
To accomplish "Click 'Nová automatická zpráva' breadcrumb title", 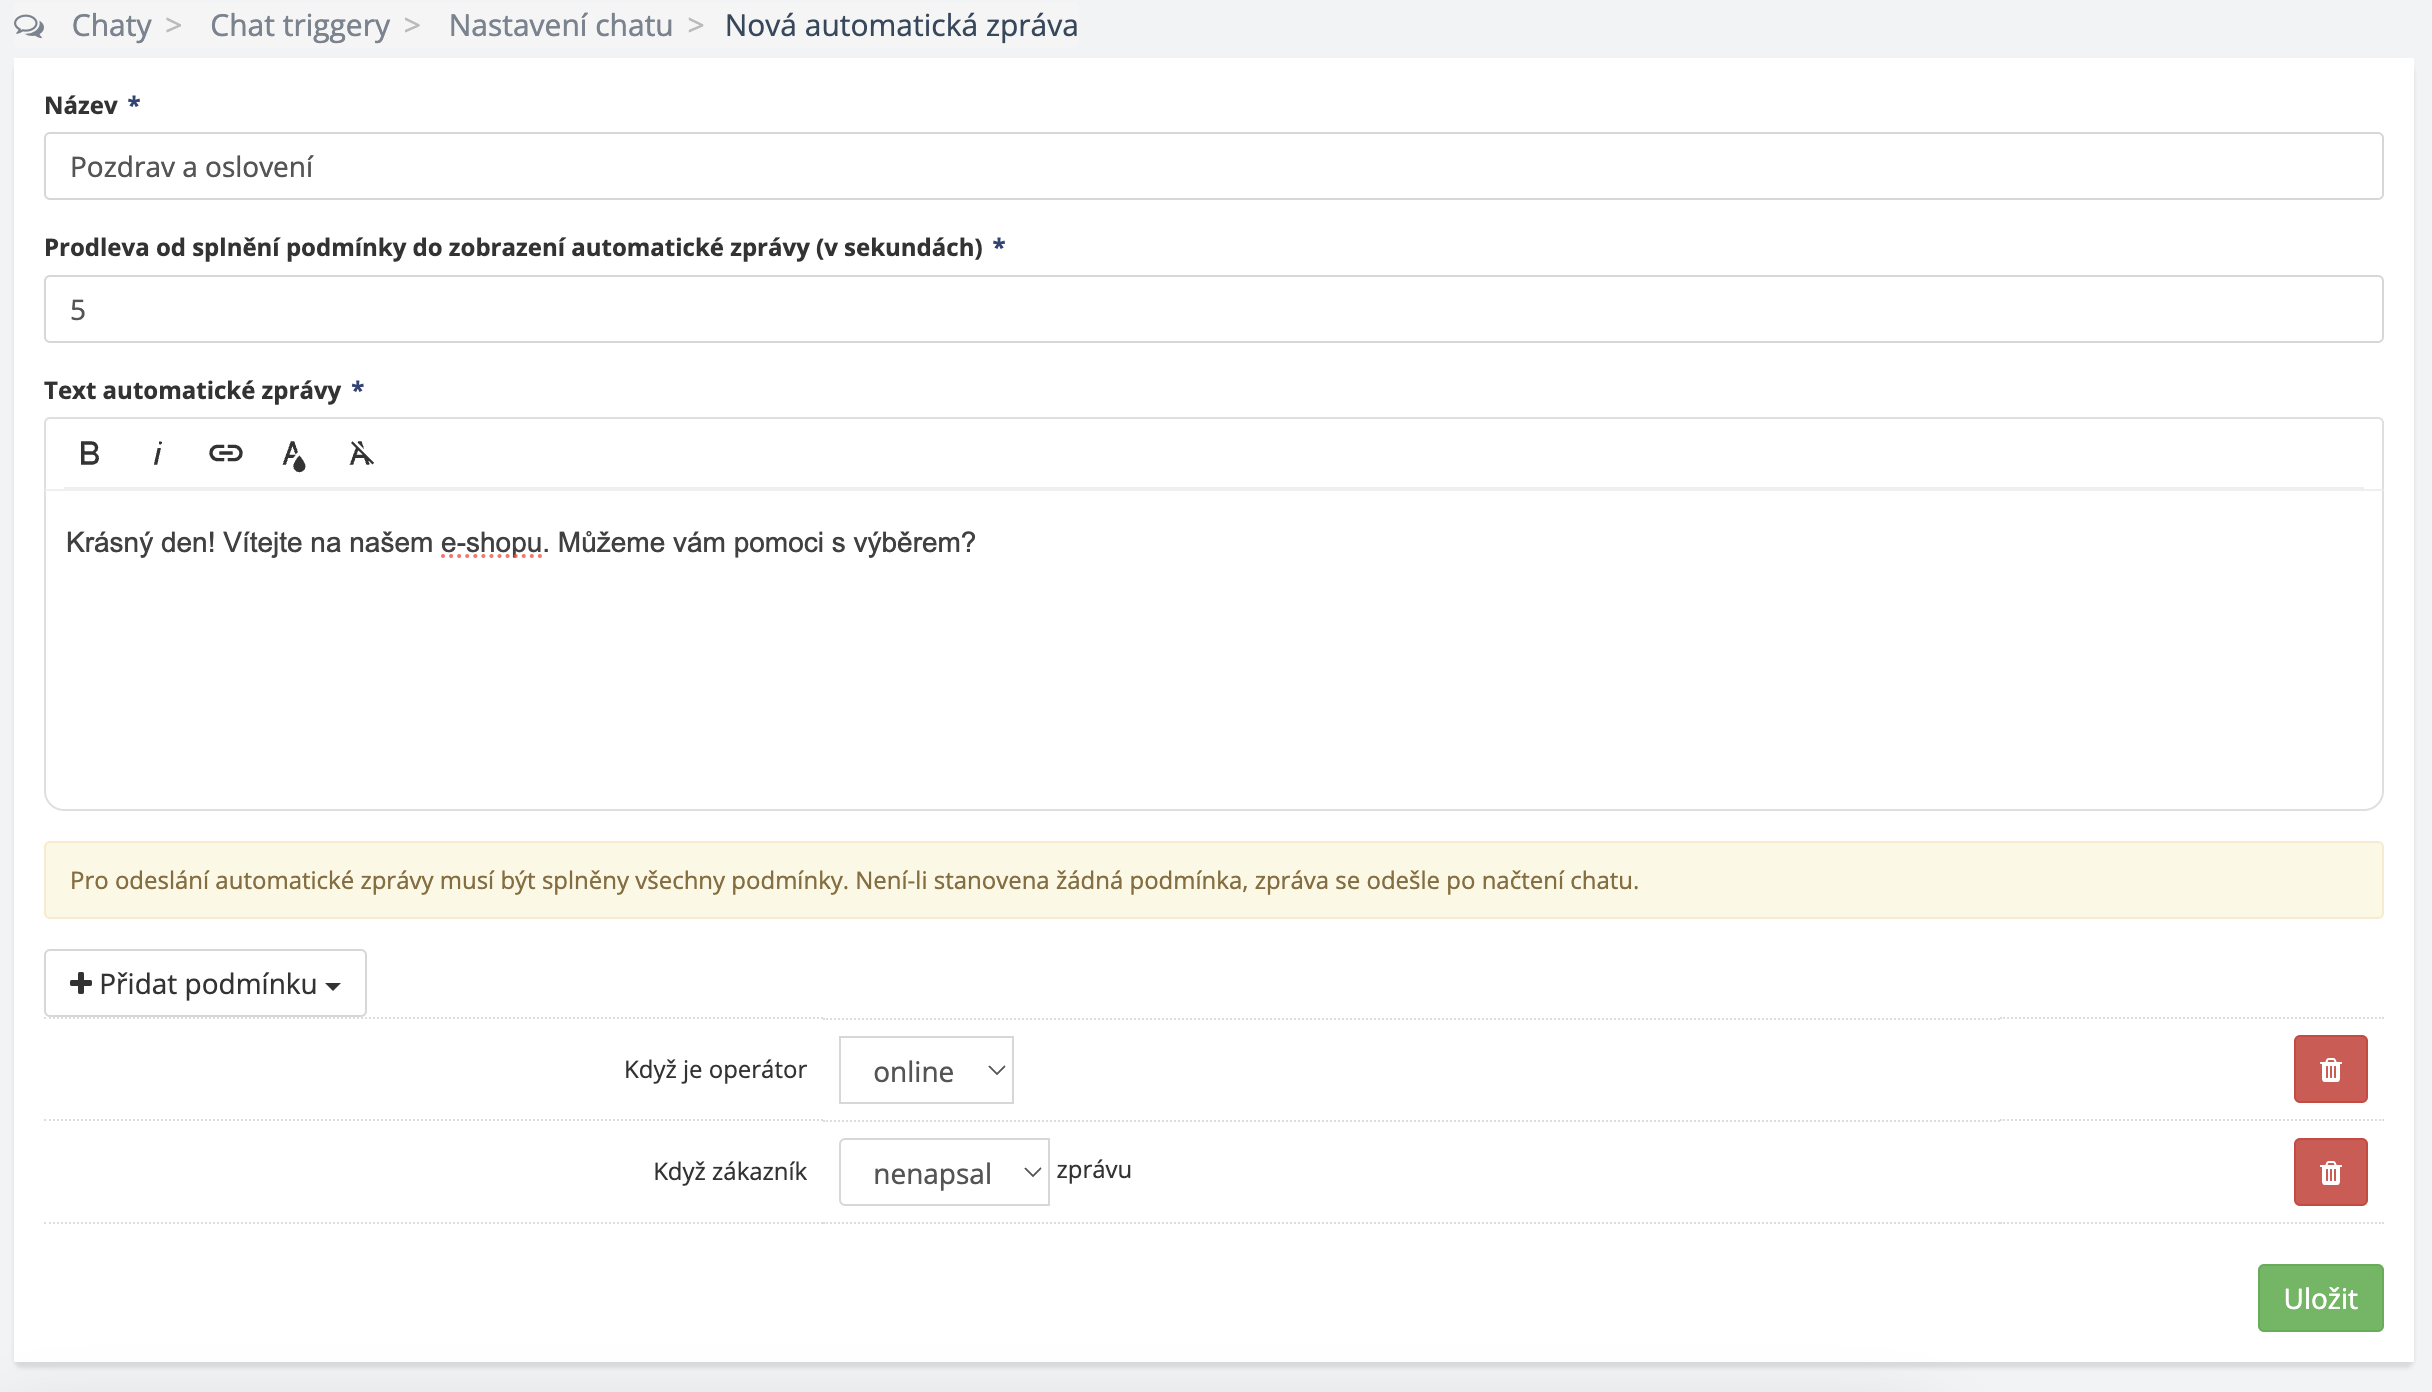I will (901, 26).
